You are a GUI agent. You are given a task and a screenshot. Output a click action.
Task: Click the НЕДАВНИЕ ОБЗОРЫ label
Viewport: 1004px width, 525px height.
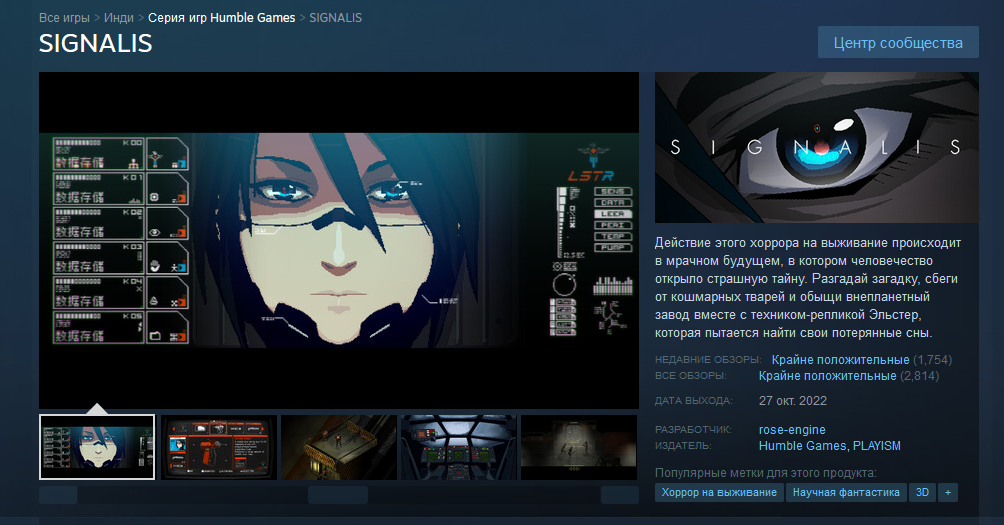(x=708, y=360)
